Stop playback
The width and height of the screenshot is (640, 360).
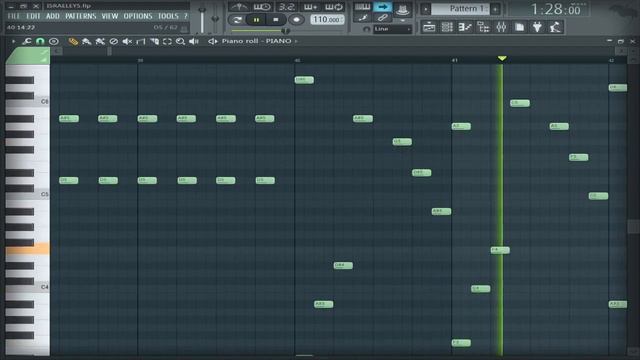(276, 20)
